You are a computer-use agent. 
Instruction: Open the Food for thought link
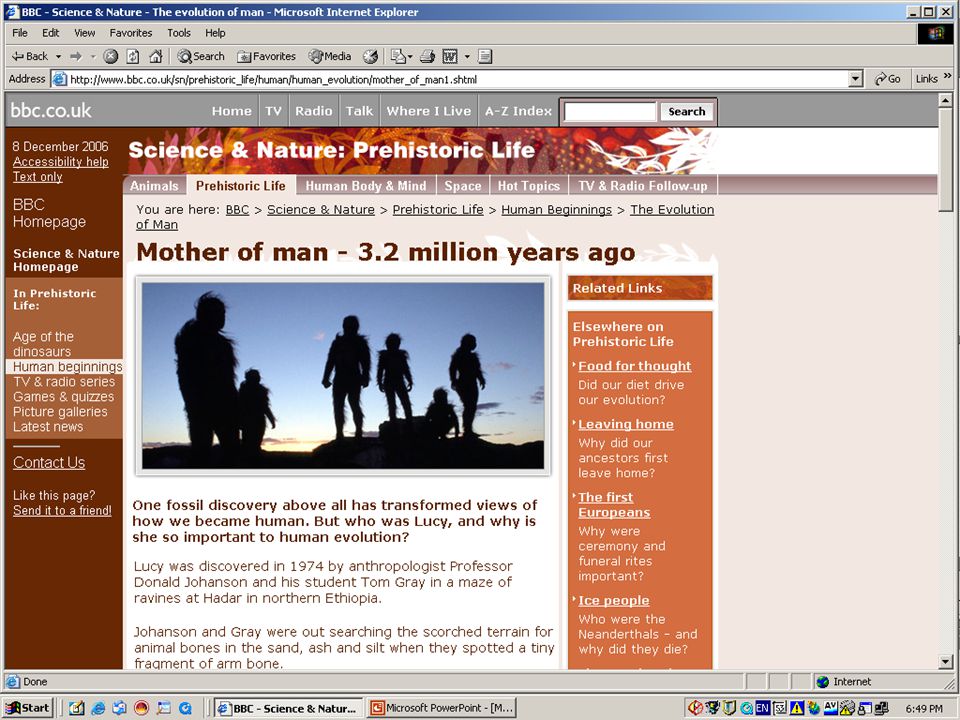634,366
